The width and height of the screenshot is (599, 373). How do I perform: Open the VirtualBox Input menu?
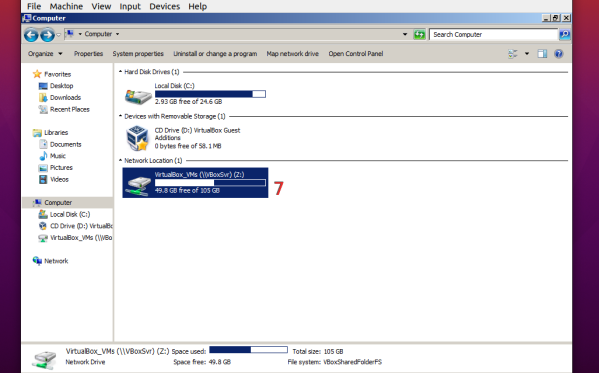point(130,6)
